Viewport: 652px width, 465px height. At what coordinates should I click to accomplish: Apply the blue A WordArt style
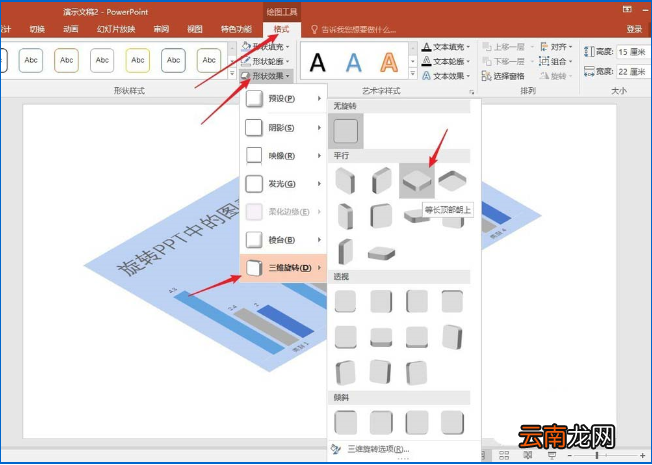(x=353, y=62)
